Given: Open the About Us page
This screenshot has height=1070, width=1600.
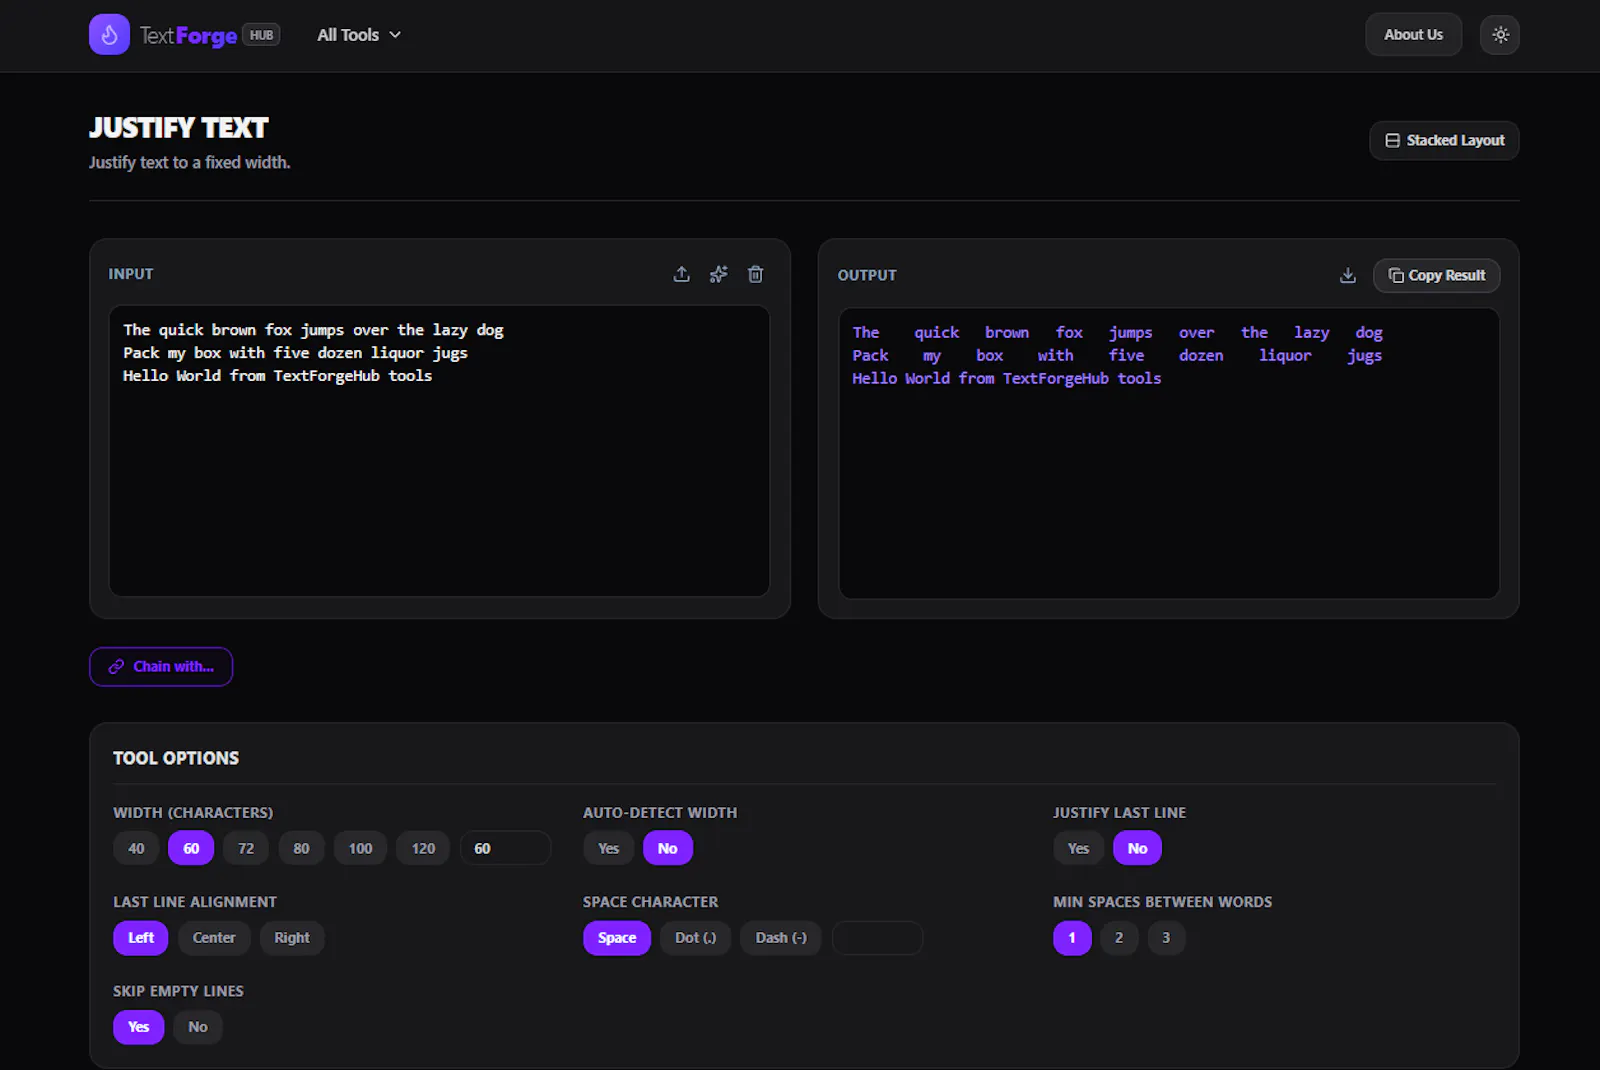Looking at the screenshot, I should click(1413, 35).
